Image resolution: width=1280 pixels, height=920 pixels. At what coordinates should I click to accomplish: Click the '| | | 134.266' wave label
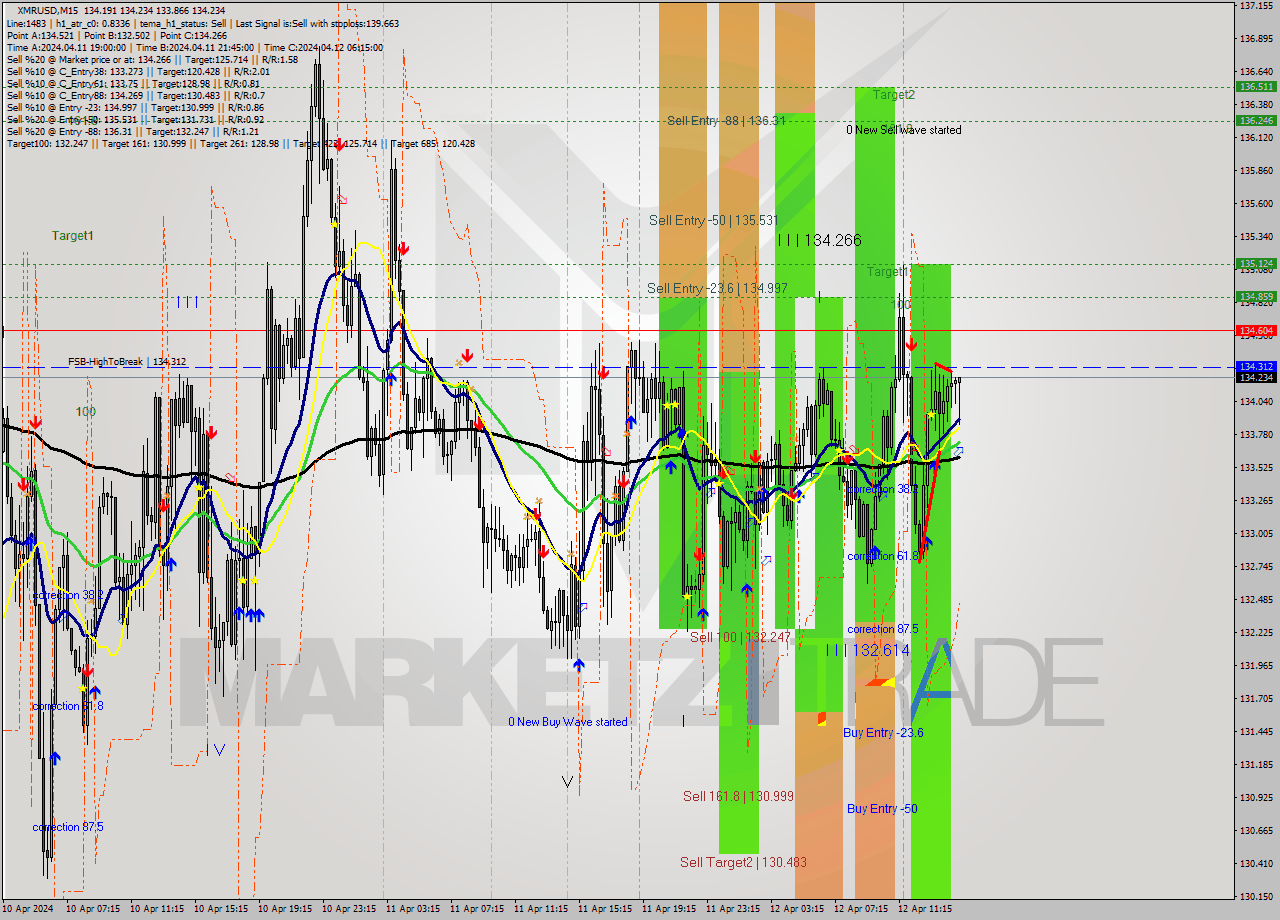click(819, 240)
